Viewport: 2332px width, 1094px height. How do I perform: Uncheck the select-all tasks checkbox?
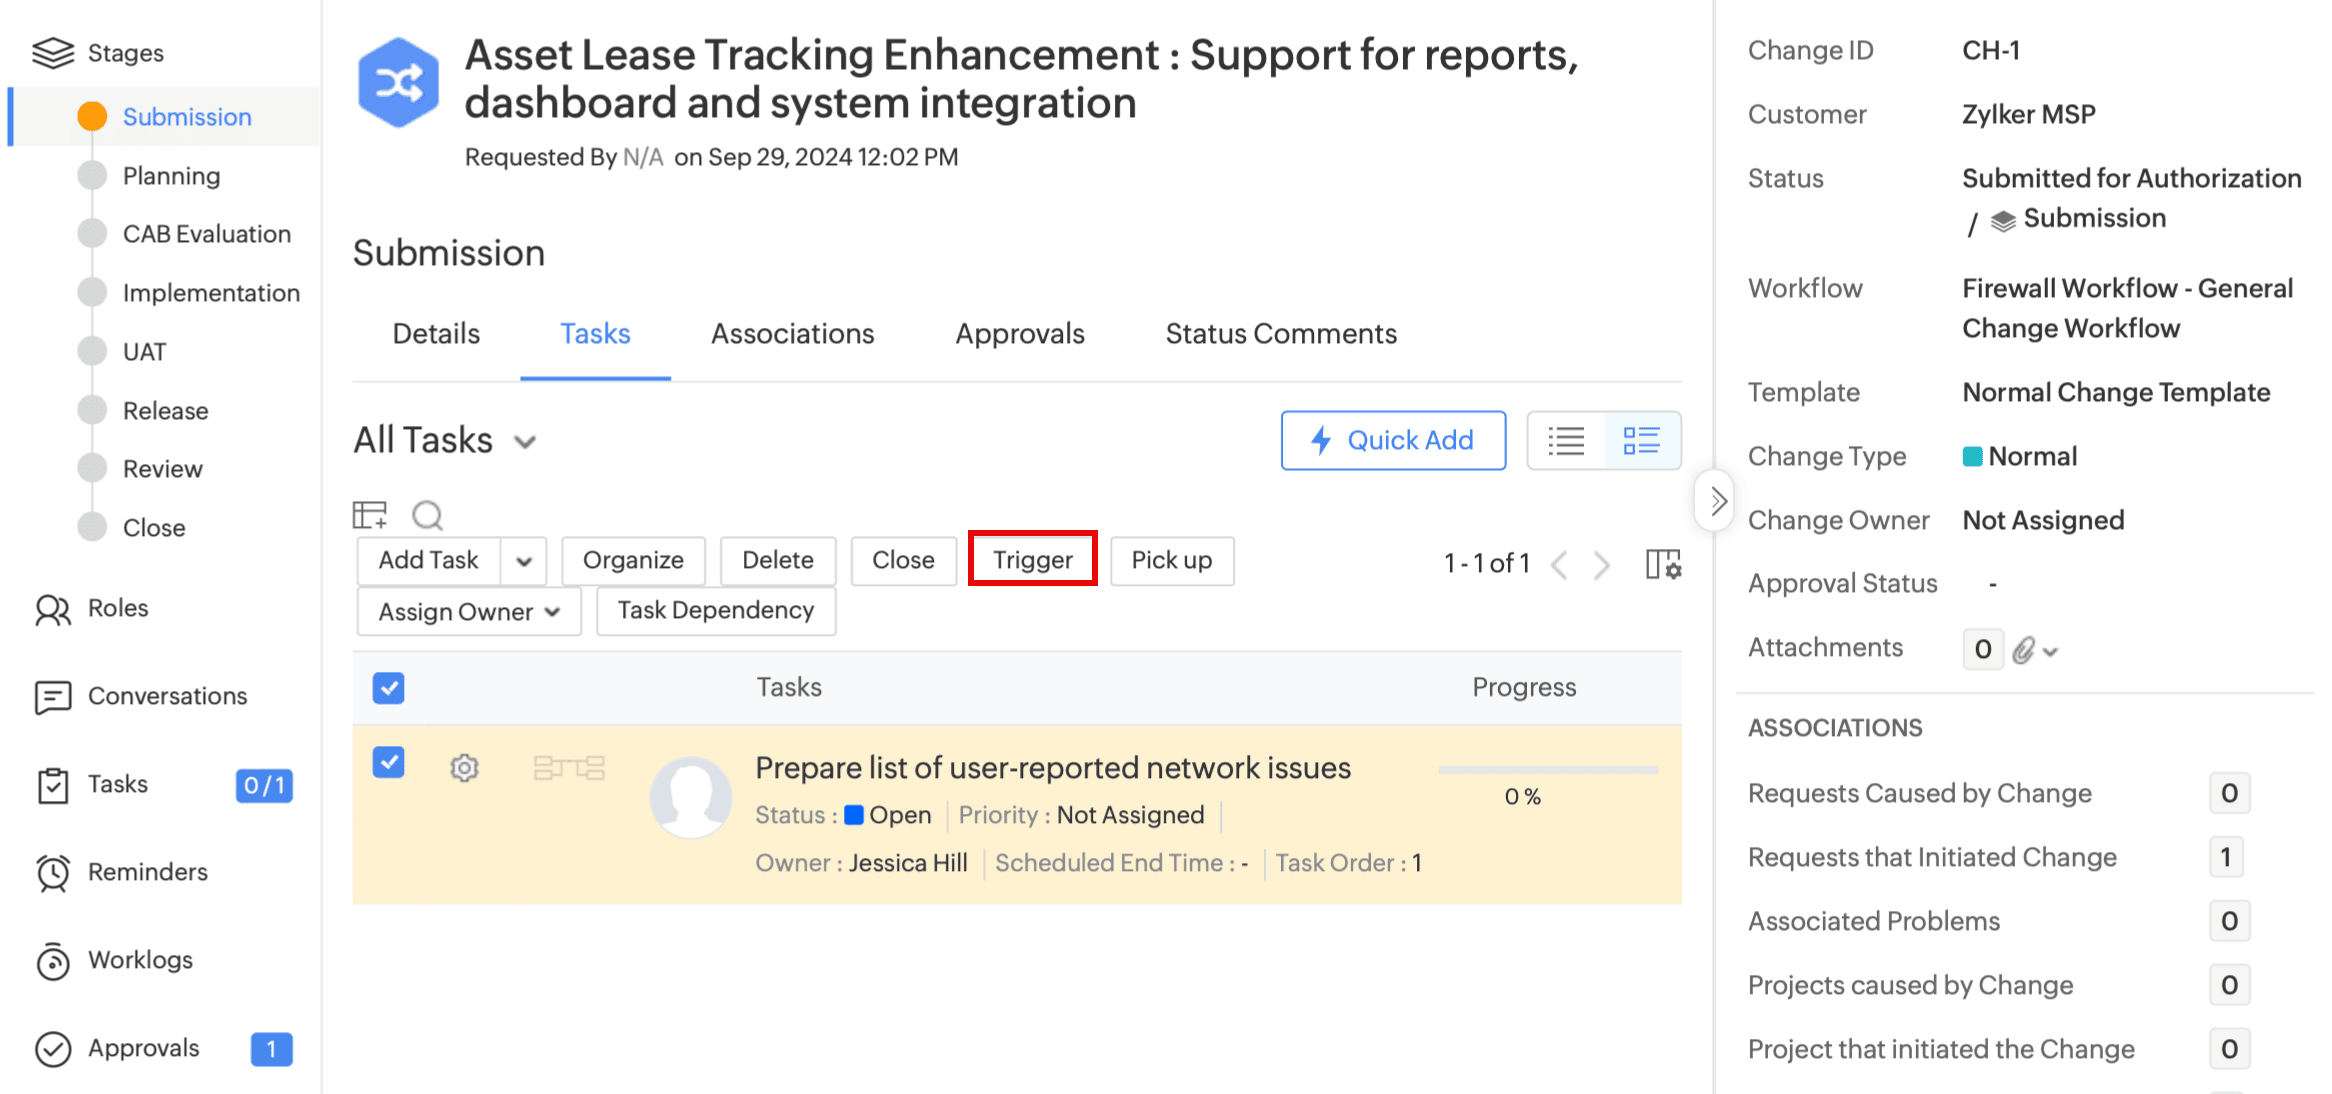(388, 688)
